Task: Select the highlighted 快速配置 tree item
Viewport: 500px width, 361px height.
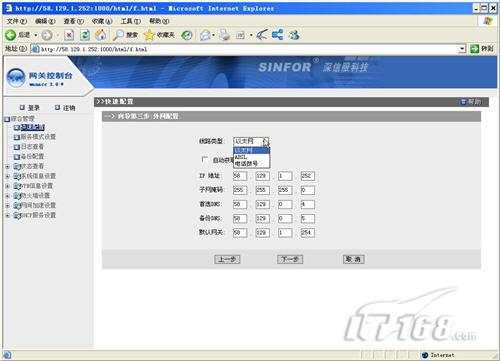Action: 33,127
